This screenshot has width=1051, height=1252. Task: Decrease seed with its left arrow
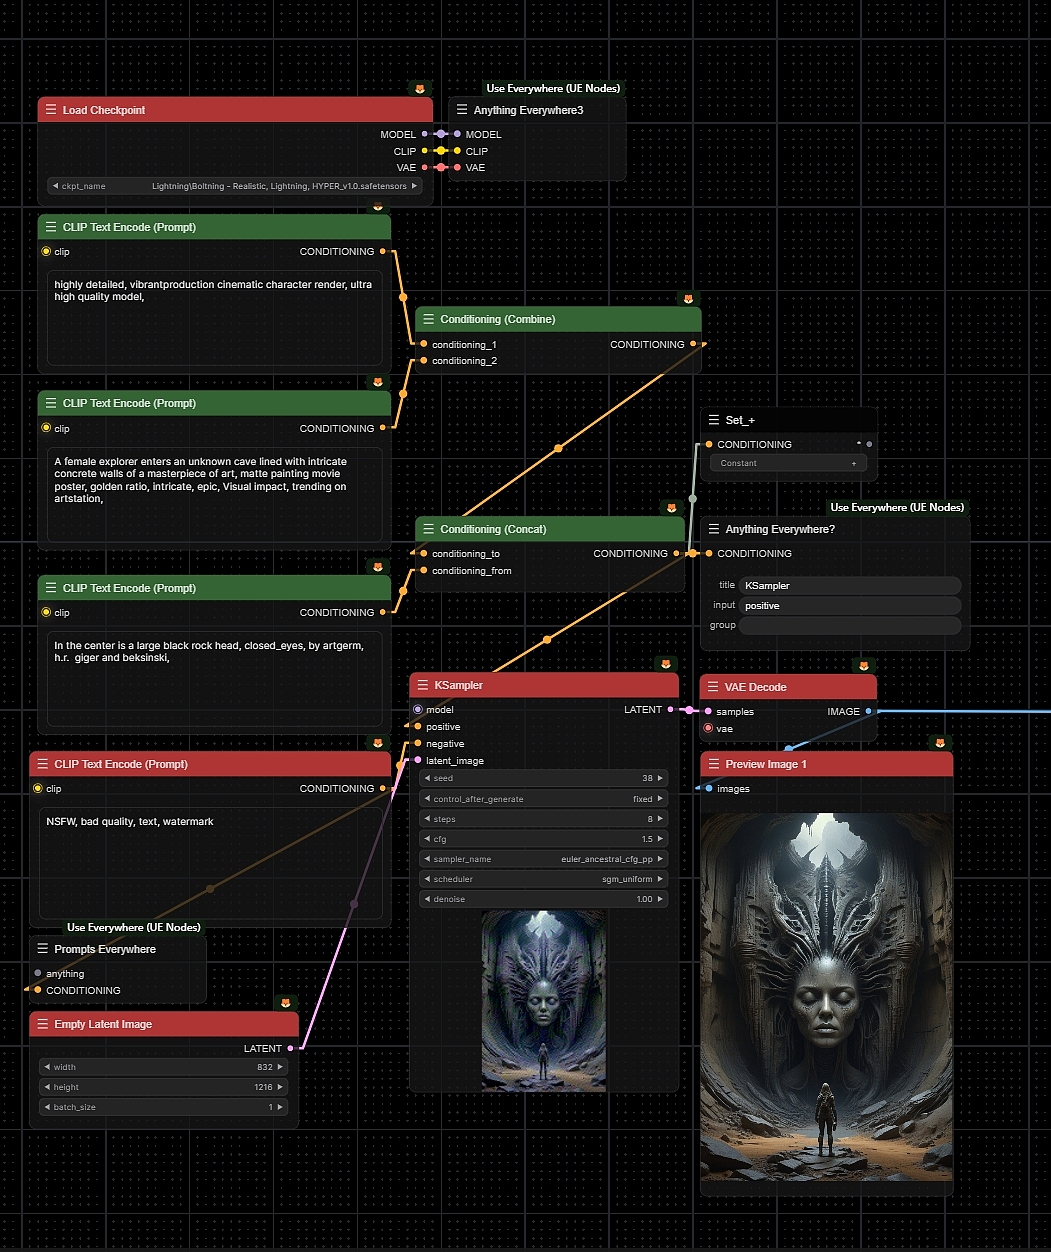click(x=428, y=778)
